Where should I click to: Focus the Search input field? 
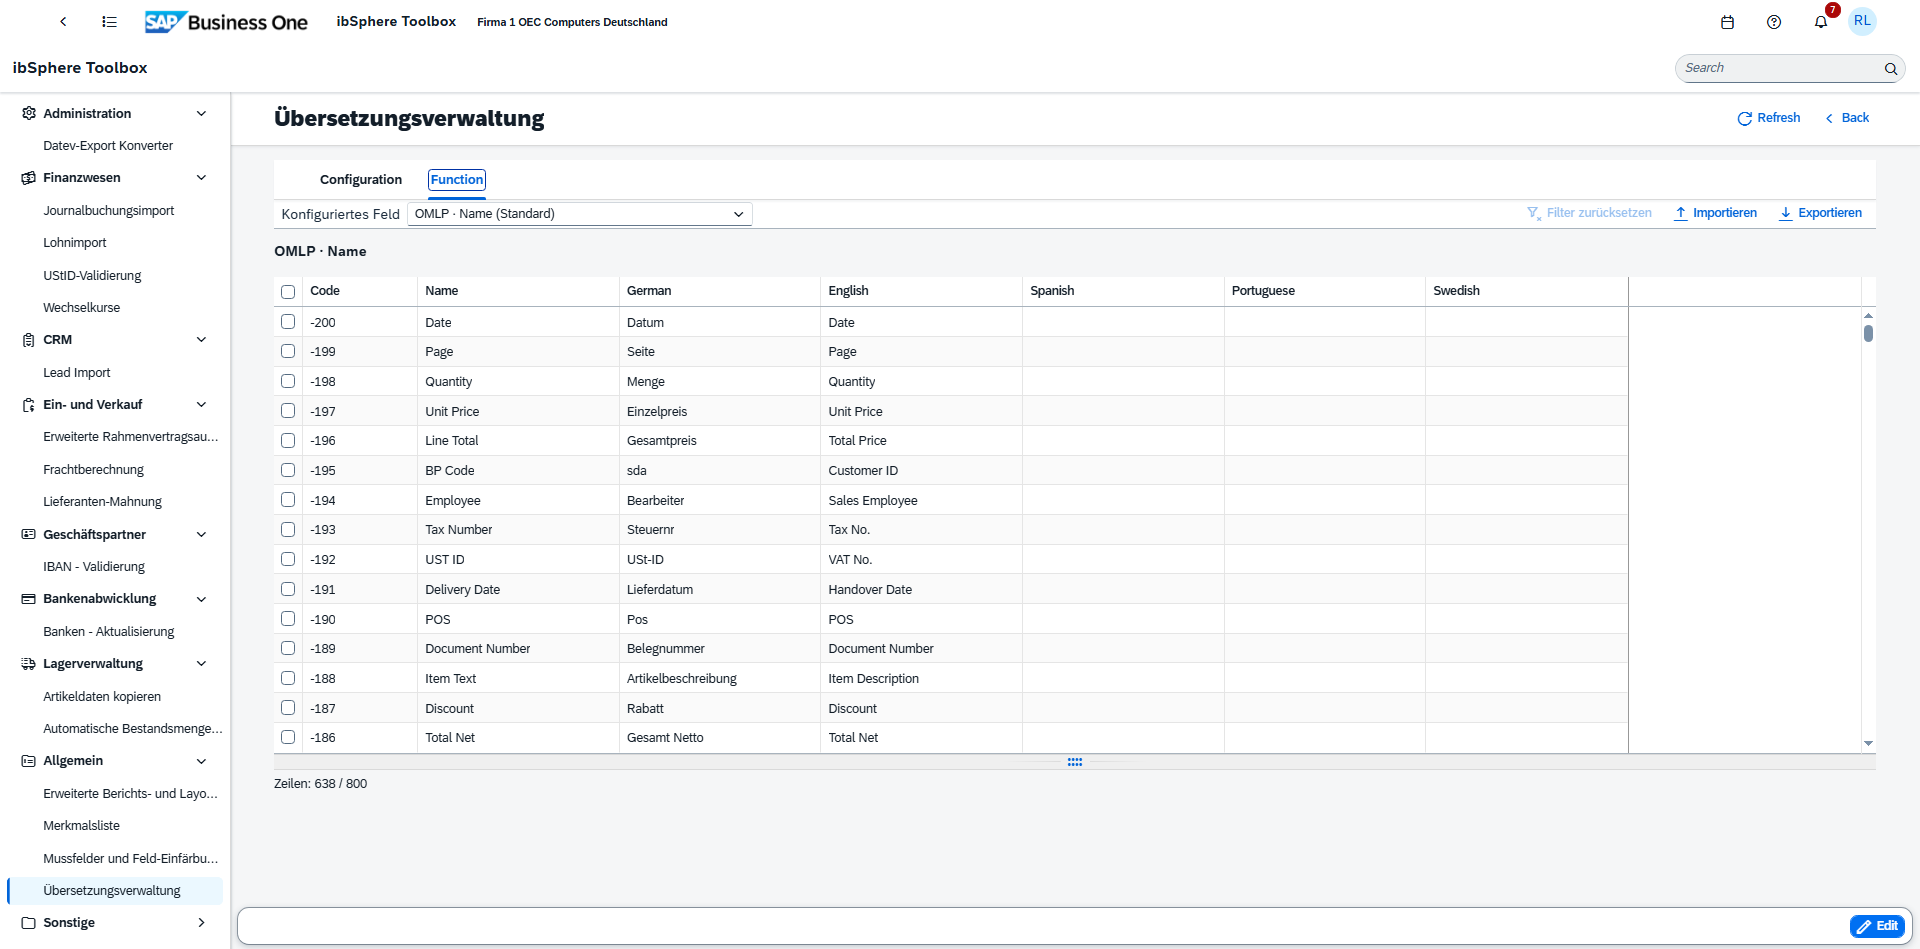(1780, 68)
